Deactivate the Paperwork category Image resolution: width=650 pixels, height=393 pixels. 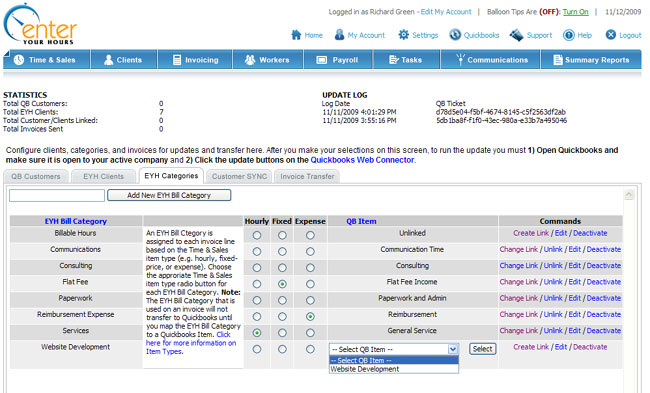coord(604,298)
